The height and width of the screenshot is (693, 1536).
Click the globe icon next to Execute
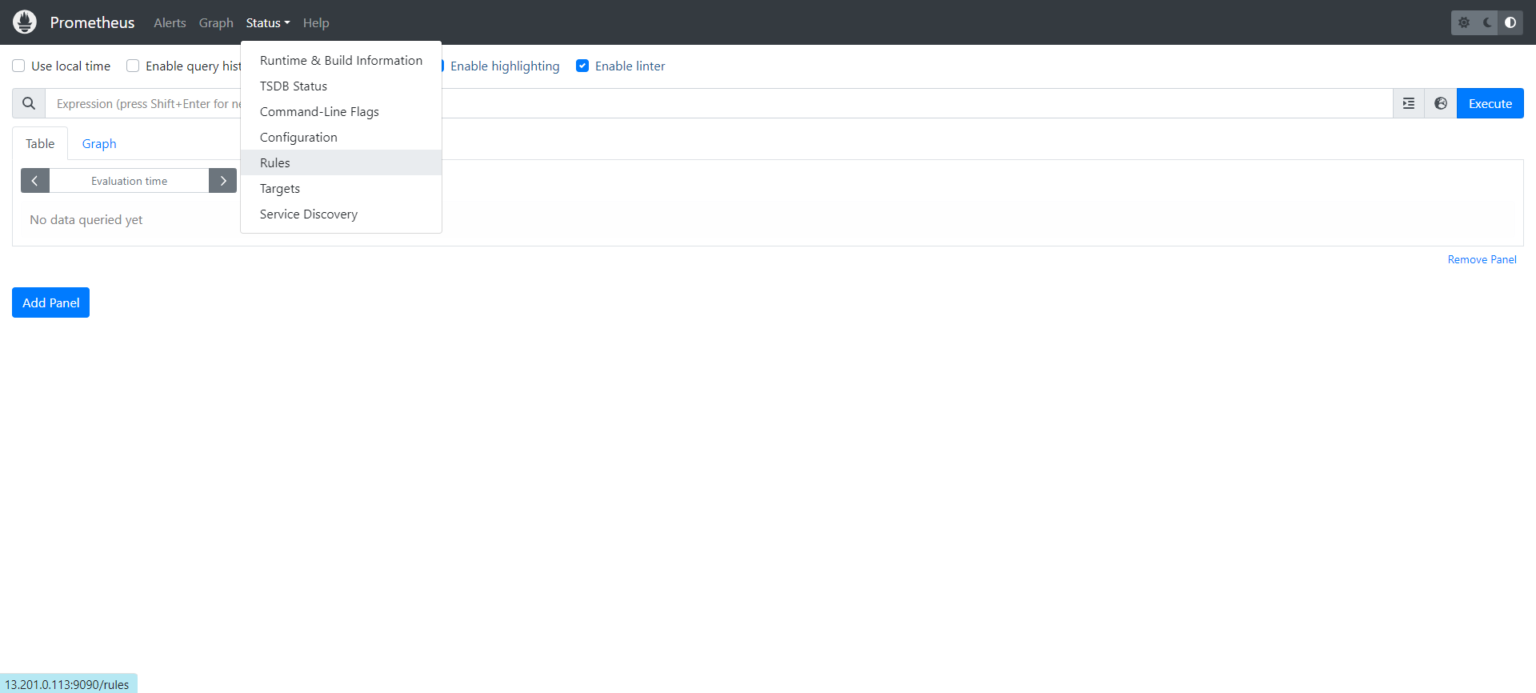point(1440,103)
